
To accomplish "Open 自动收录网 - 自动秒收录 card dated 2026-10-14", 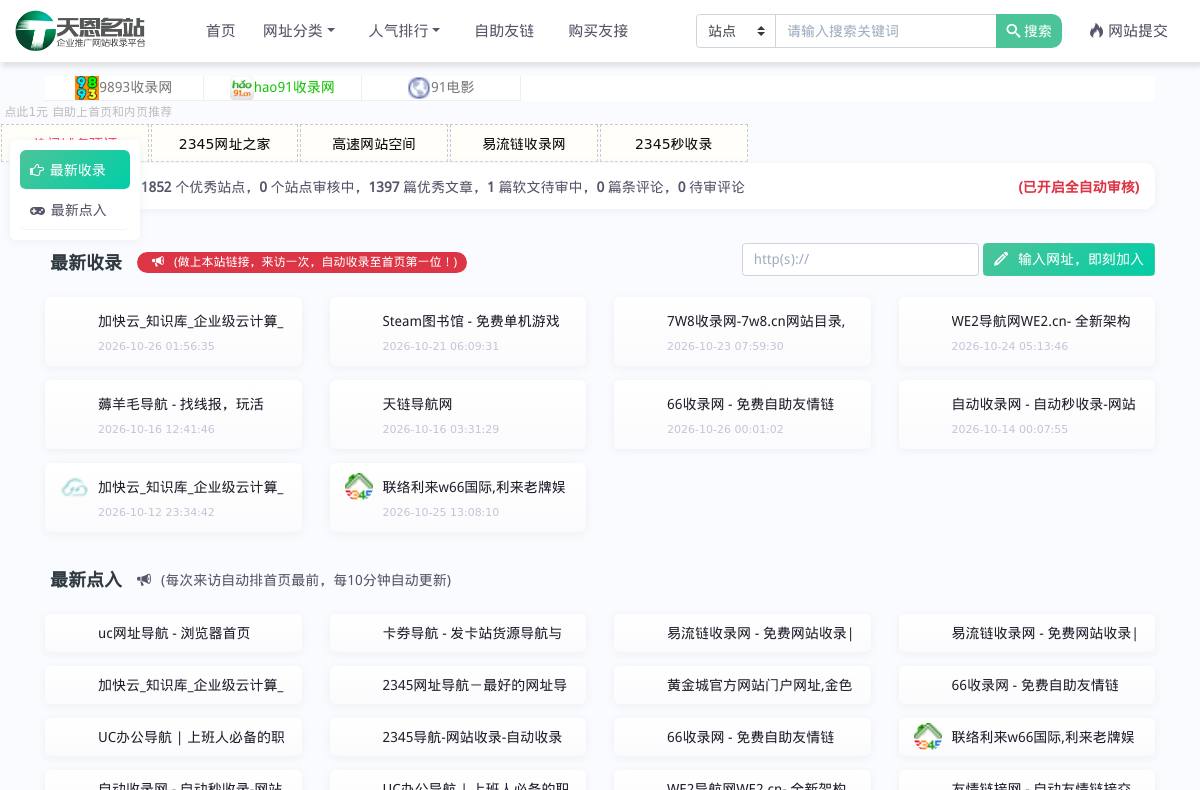I will click(x=1027, y=414).
